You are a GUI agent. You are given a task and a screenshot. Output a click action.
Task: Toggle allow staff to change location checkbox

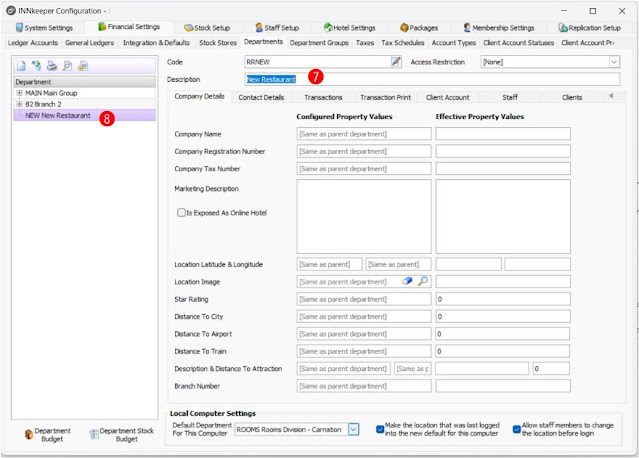pos(516,429)
